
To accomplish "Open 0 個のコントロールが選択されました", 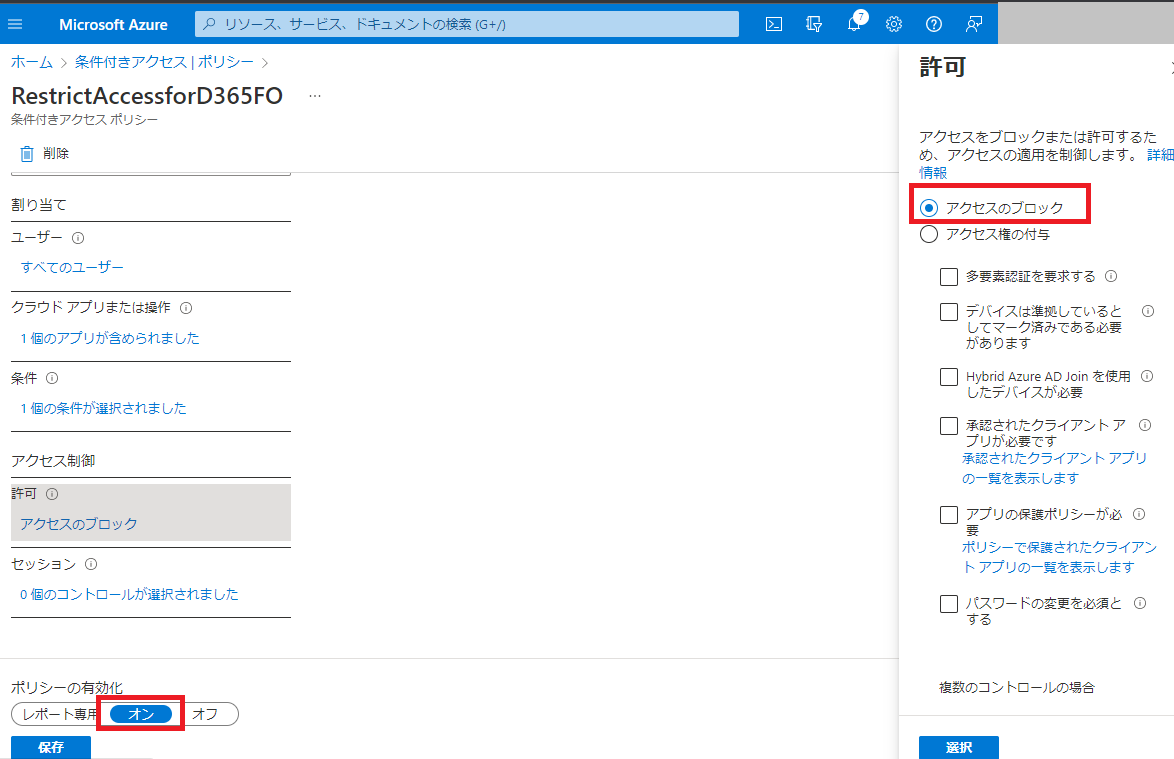I will click(129, 594).
